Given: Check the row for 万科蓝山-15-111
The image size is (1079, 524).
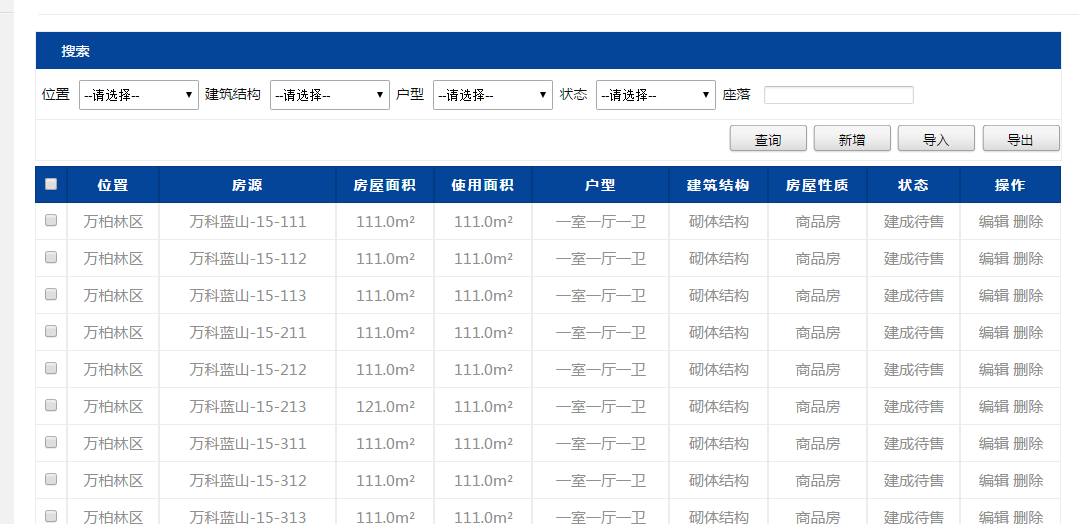Looking at the screenshot, I should (x=51, y=220).
